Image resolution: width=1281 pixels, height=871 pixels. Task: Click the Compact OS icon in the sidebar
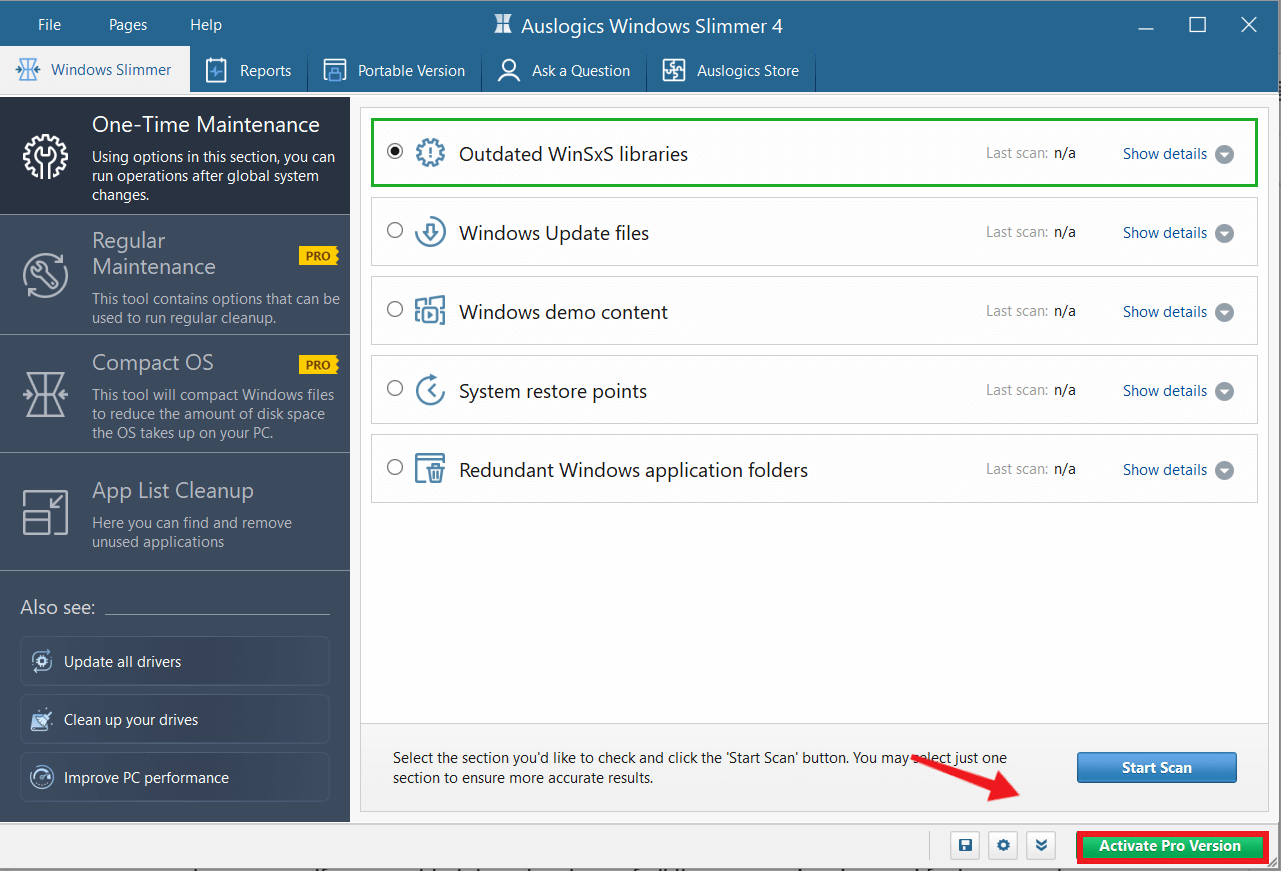45,393
